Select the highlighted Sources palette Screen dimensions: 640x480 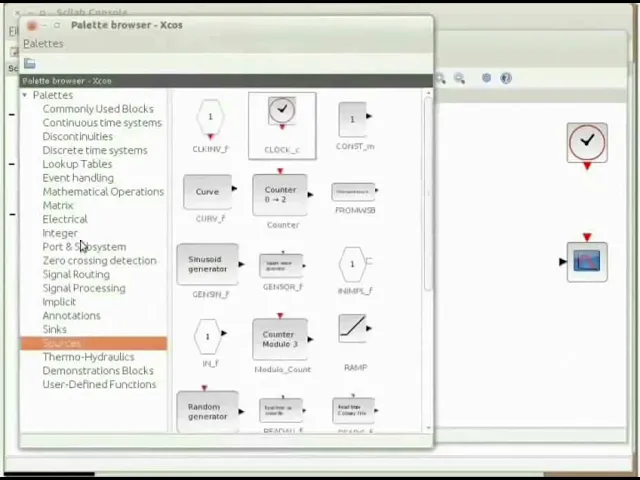94,343
